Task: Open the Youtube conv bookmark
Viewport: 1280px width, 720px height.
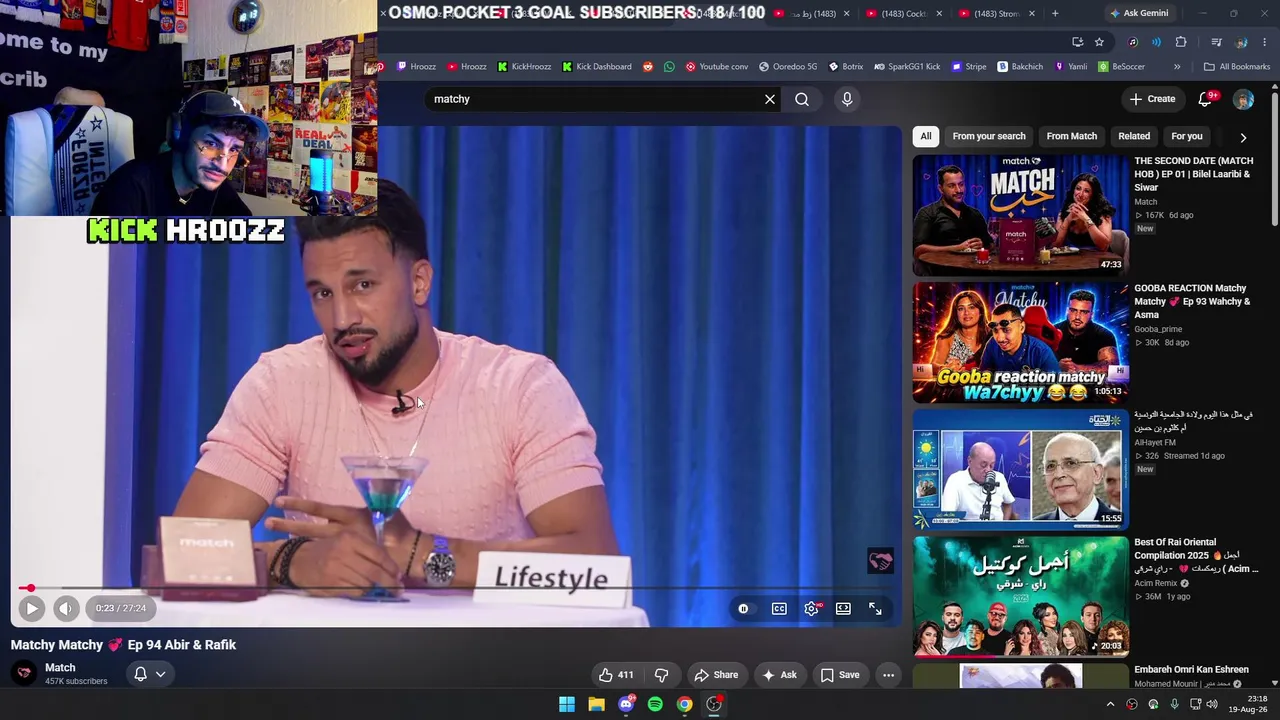Action: [717, 67]
